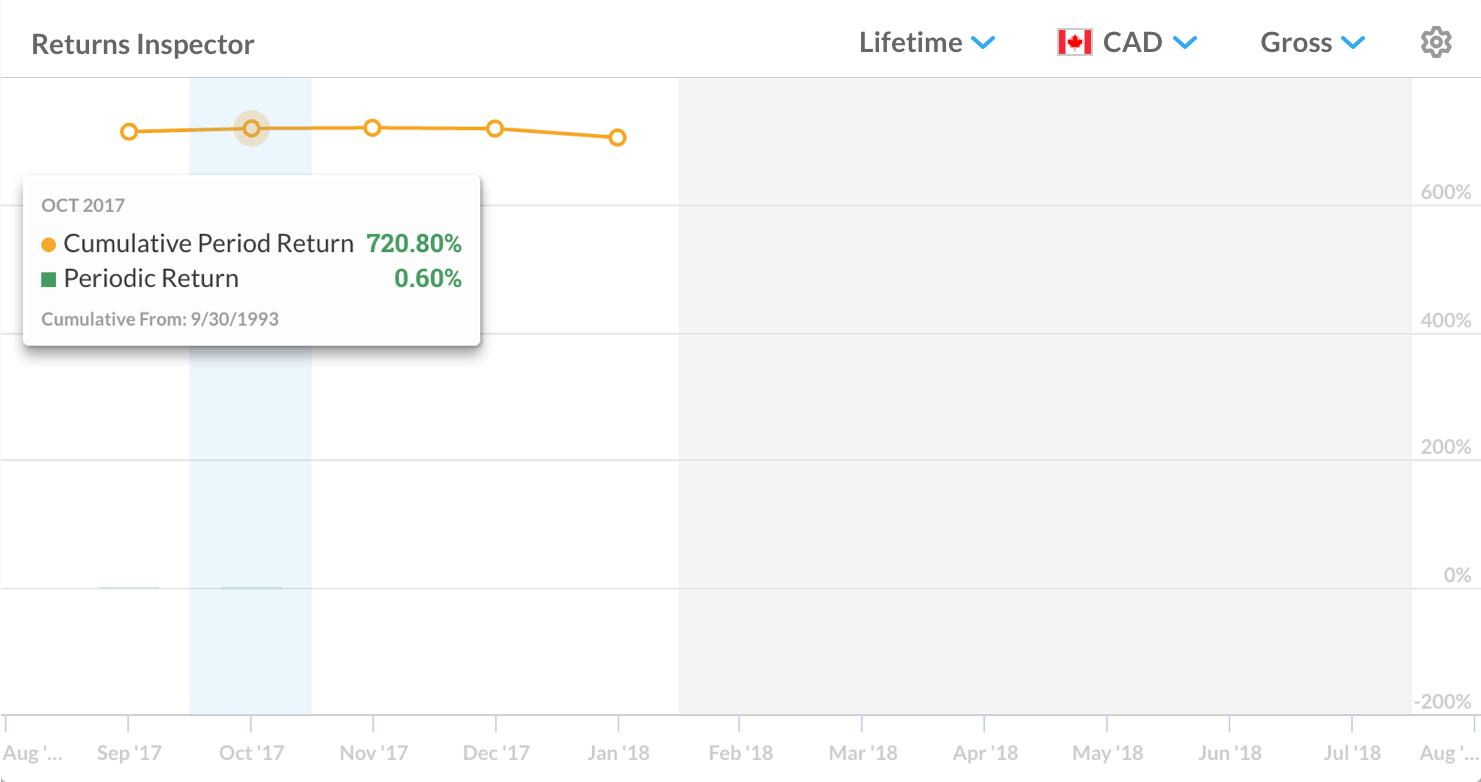Image resolution: width=1481 pixels, height=782 pixels.
Task: Open the settings gear icon
Action: point(1436,43)
